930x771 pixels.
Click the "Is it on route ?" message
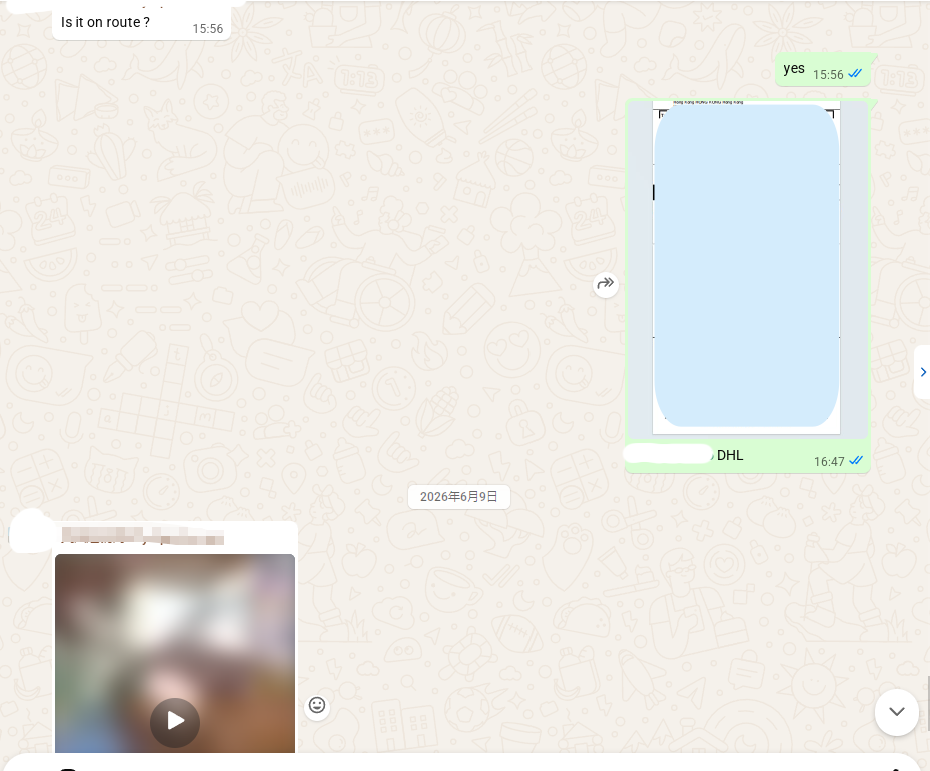pos(105,23)
